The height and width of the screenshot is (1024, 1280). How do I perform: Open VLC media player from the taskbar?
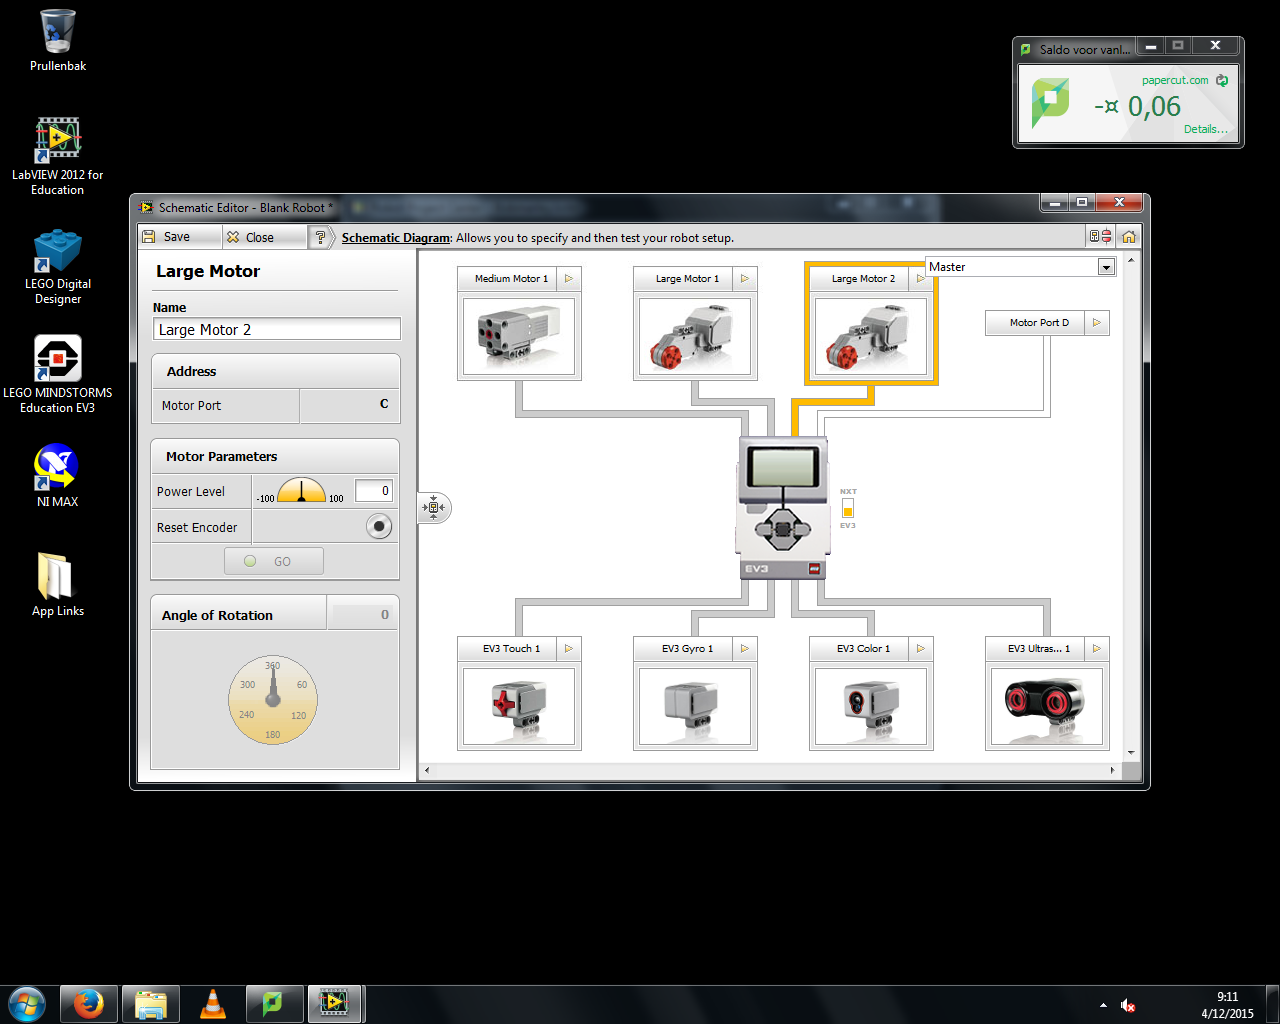(x=213, y=1004)
